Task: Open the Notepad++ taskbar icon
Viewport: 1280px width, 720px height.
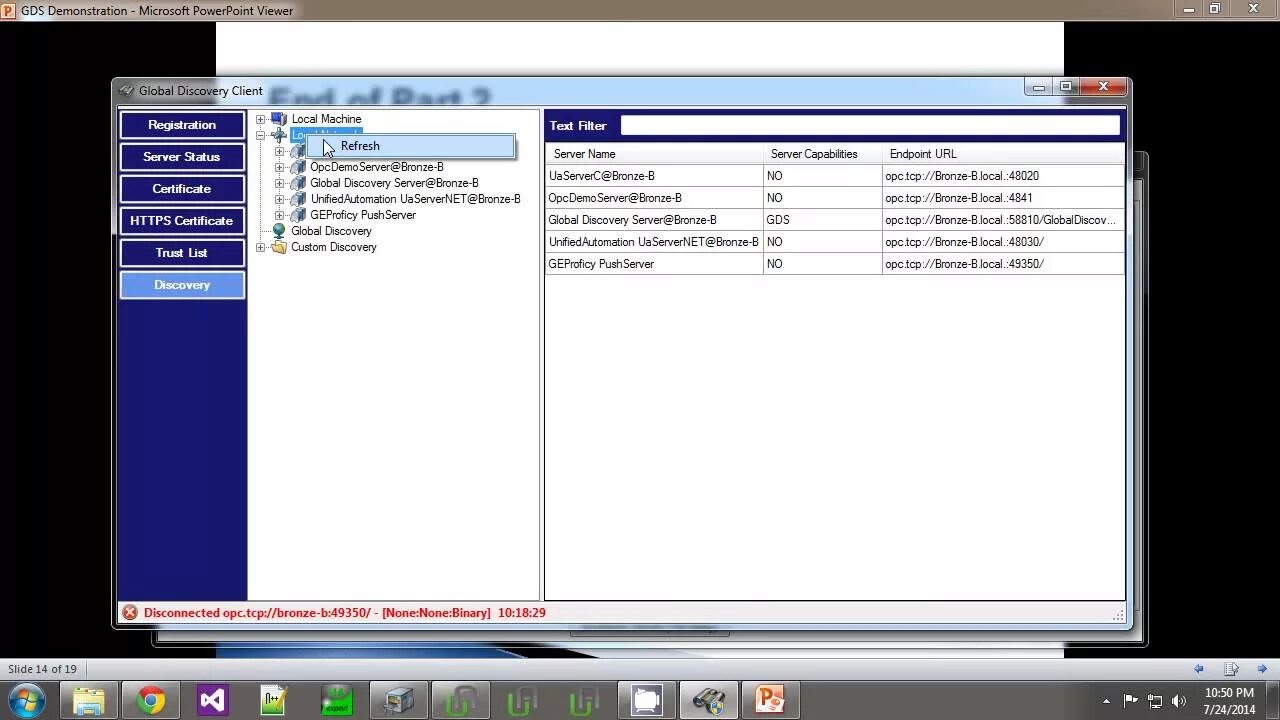Action: click(275, 701)
